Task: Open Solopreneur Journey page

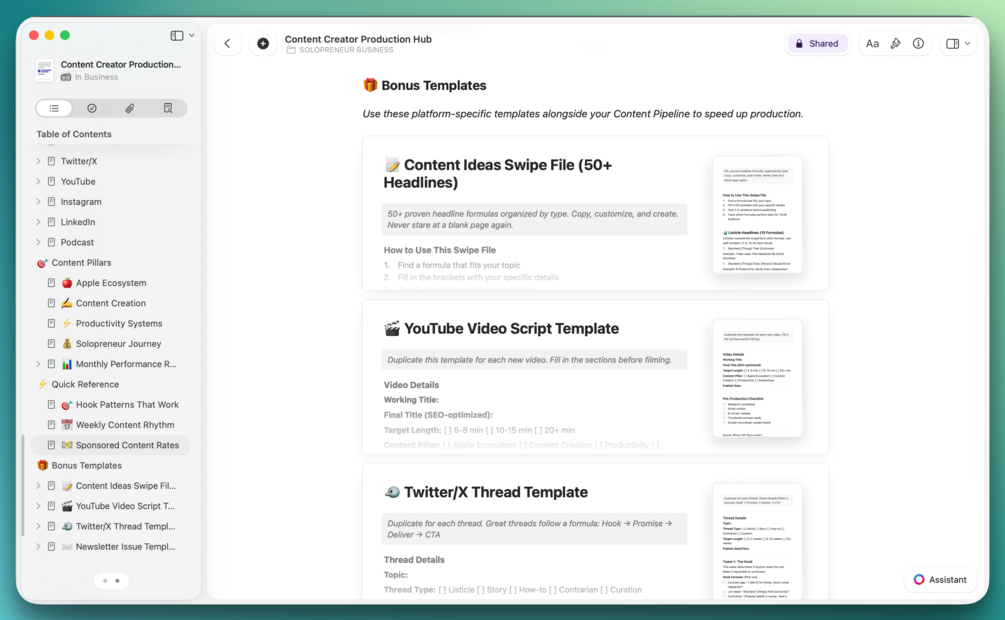Action: 119,344
